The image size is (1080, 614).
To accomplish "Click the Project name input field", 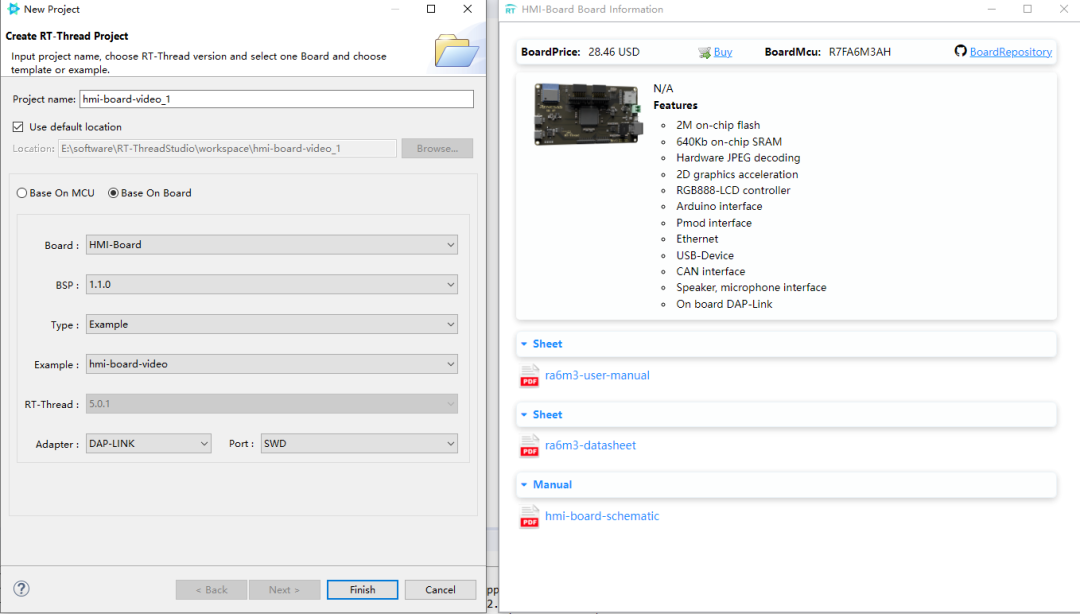I will point(276,99).
